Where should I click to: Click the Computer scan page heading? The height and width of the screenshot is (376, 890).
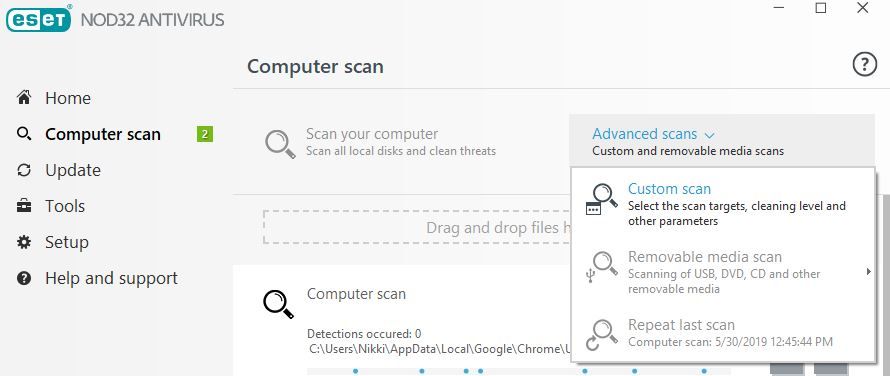click(x=315, y=66)
